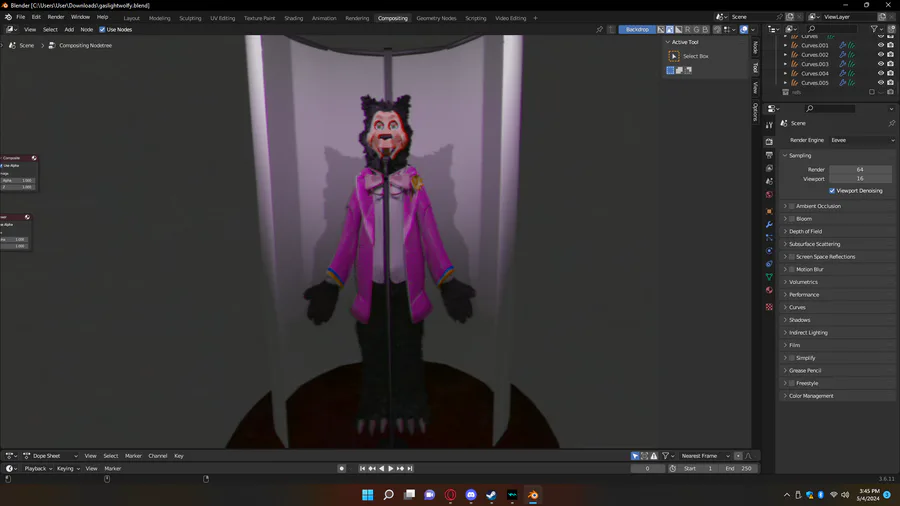Switch to the Geometry Nodes workspace tab
The width and height of the screenshot is (900, 506).
tap(436, 18)
